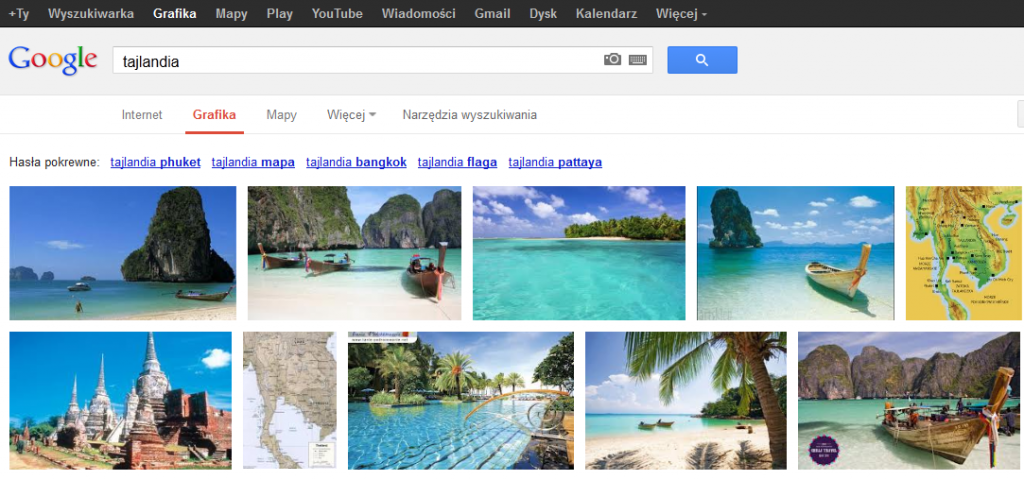1024x480 pixels.
Task: Go to Gmail in the top bar
Action: 492,14
